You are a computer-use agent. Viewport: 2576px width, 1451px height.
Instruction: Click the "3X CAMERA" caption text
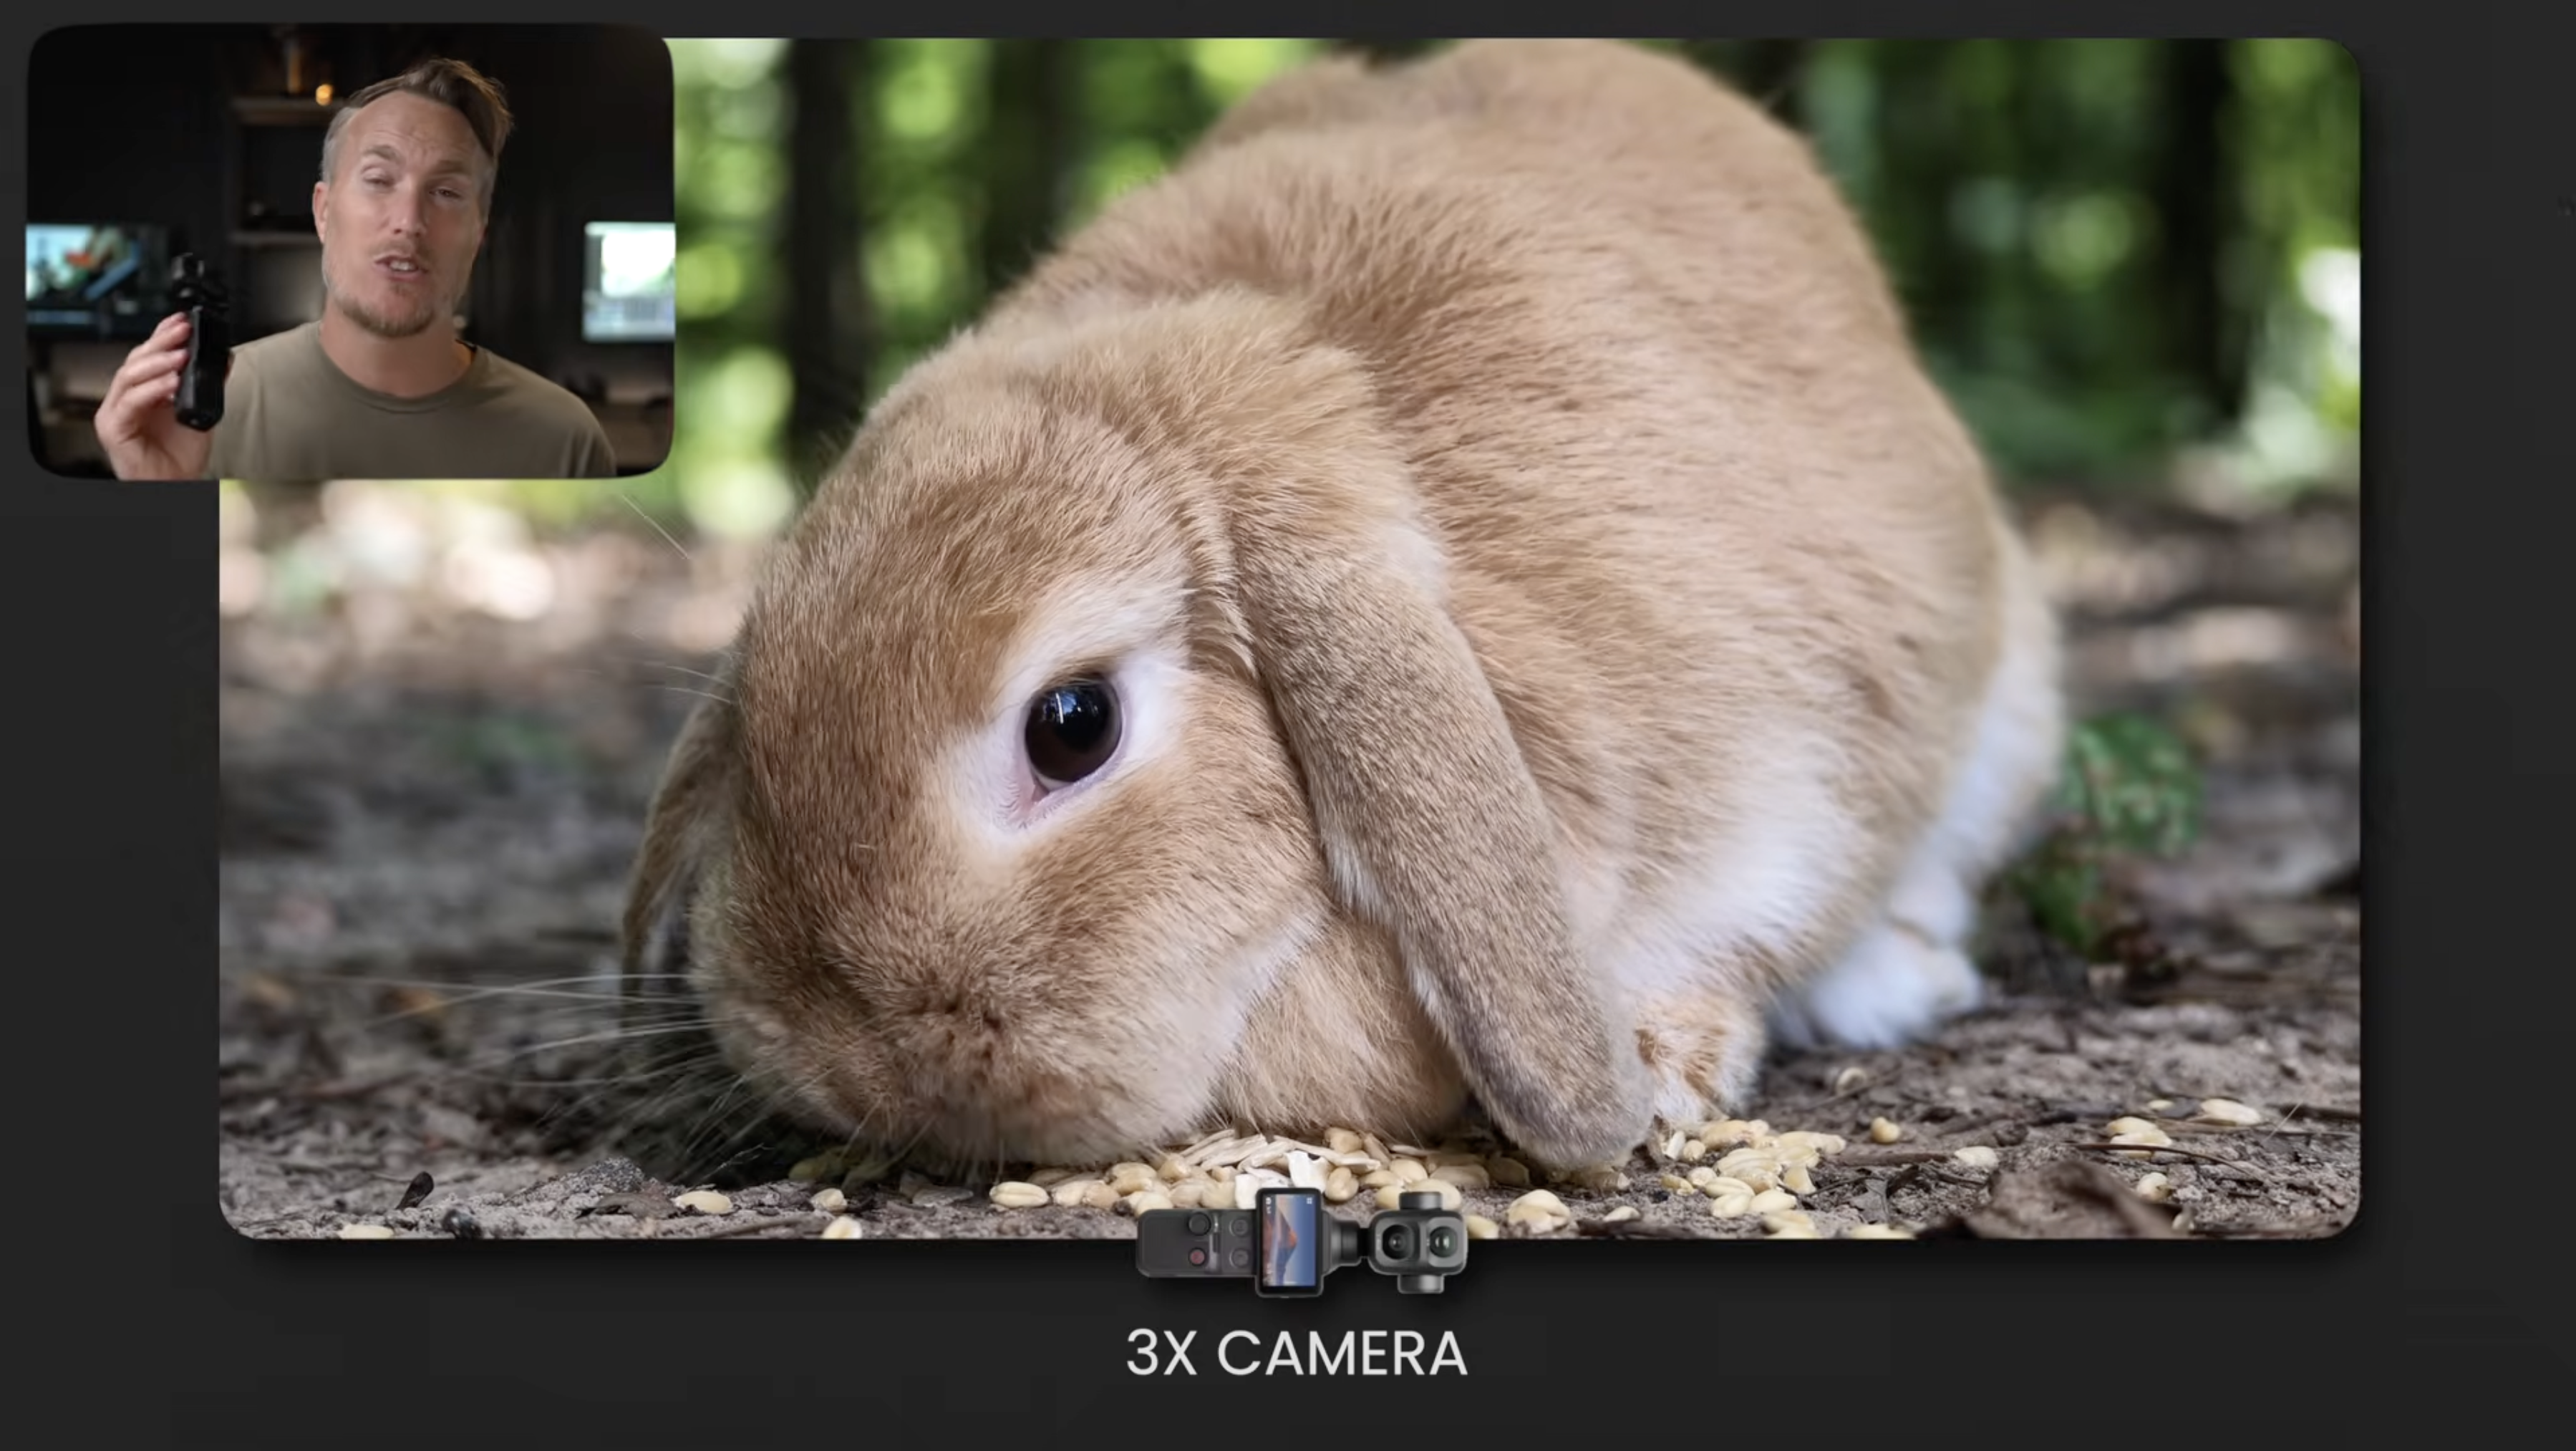pyautogui.click(x=1296, y=1353)
